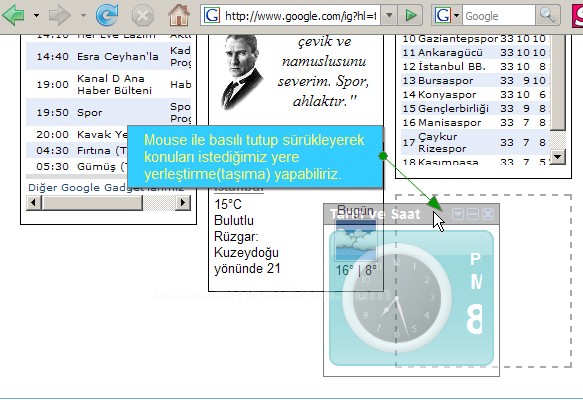Minimize the Tarih ve Saat gadget
The width and height of the screenshot is (583, 400).
[x=473, y=214]
